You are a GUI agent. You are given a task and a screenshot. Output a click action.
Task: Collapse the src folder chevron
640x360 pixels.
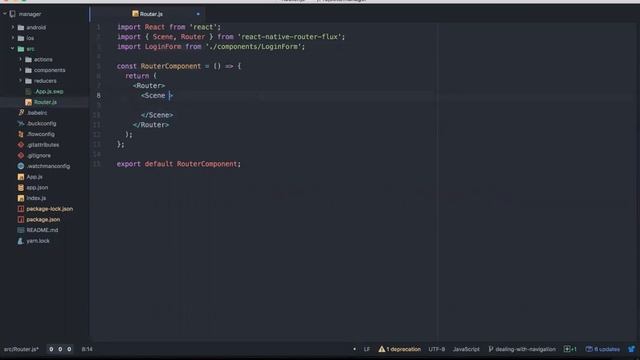[x=13, y=49]
